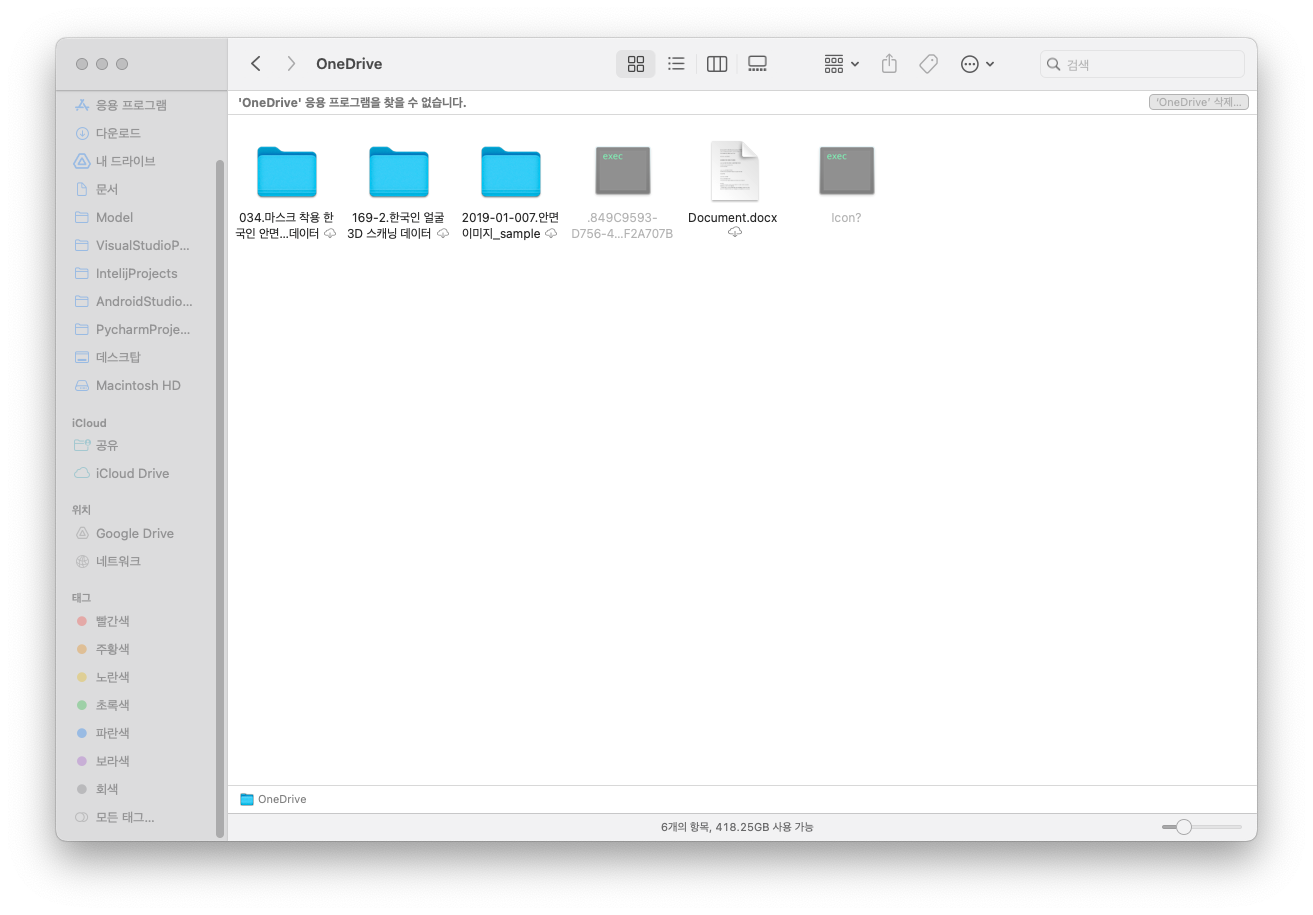Switch to column view
Screen dimensions: 1313x915
(x=716, y=64)
